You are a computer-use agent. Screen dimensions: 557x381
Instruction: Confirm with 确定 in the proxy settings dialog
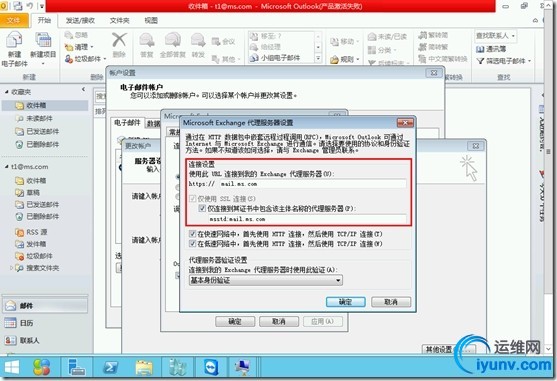click(x=345, y=302)
